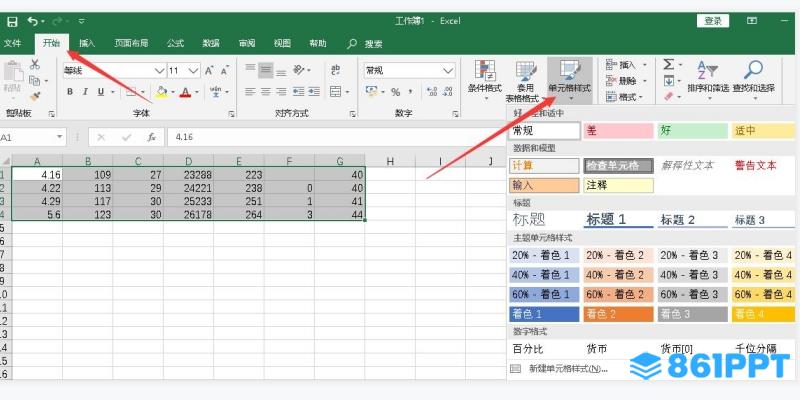Toggle middle vertical alignment
This screenshot has width=800, height=400.
click(x=265, y=70)
